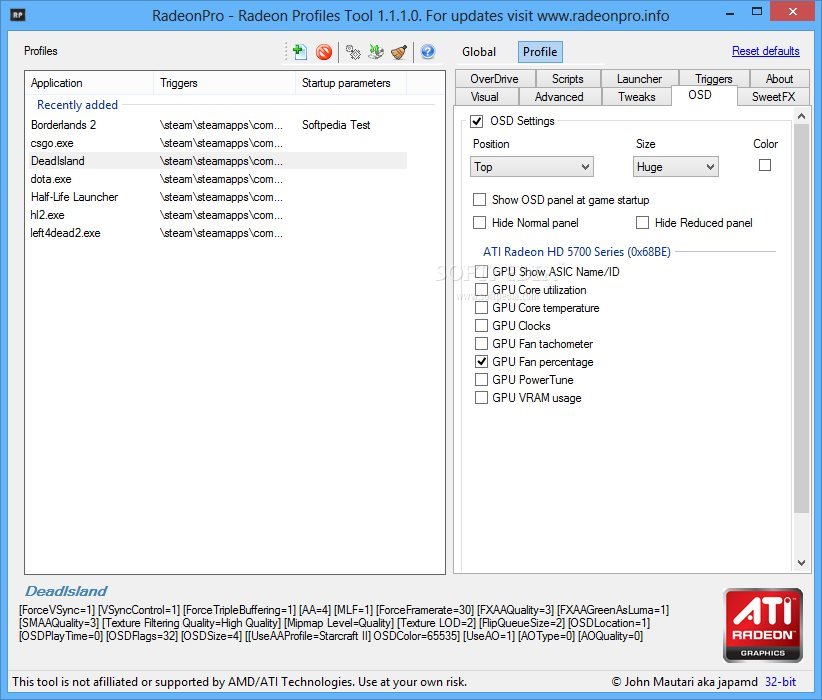Viewport: 822px width, 700px height.
Task: Click the Profile settings button
Action: pyautogui.click(x=540, y=52)
